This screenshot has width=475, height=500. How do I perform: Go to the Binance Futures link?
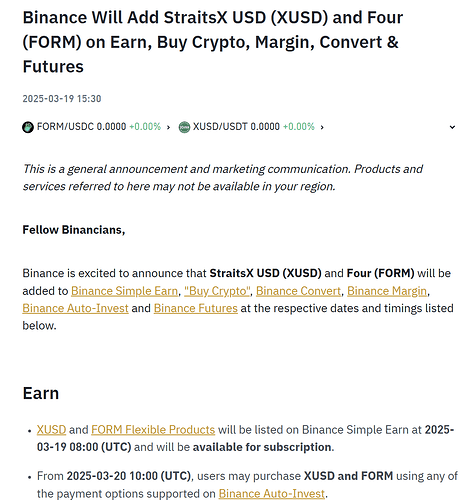tap(196, 308)
